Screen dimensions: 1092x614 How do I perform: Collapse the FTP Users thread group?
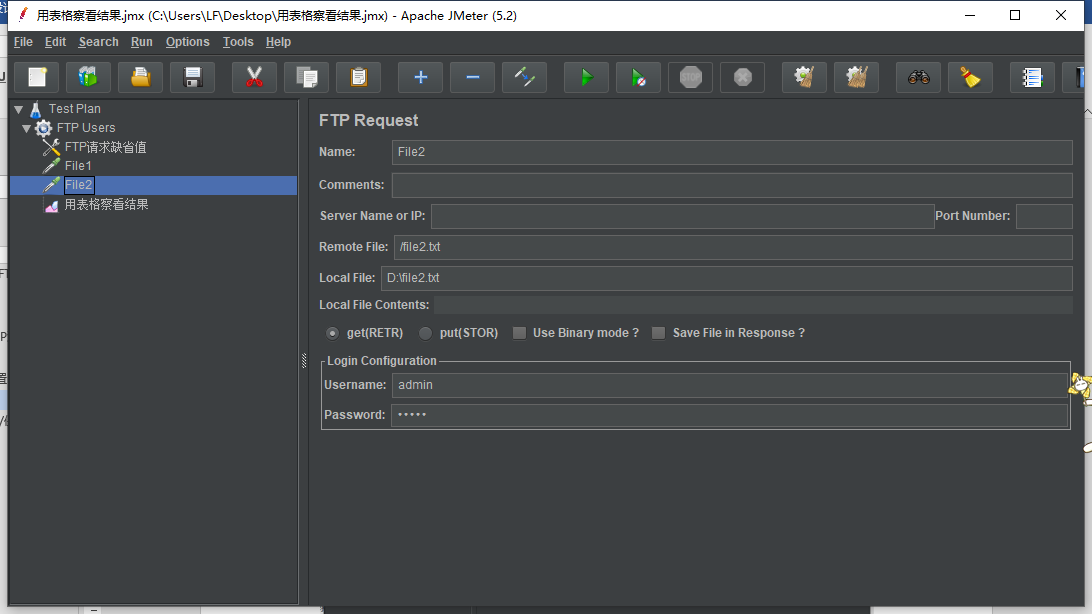(x=26, y=129)
